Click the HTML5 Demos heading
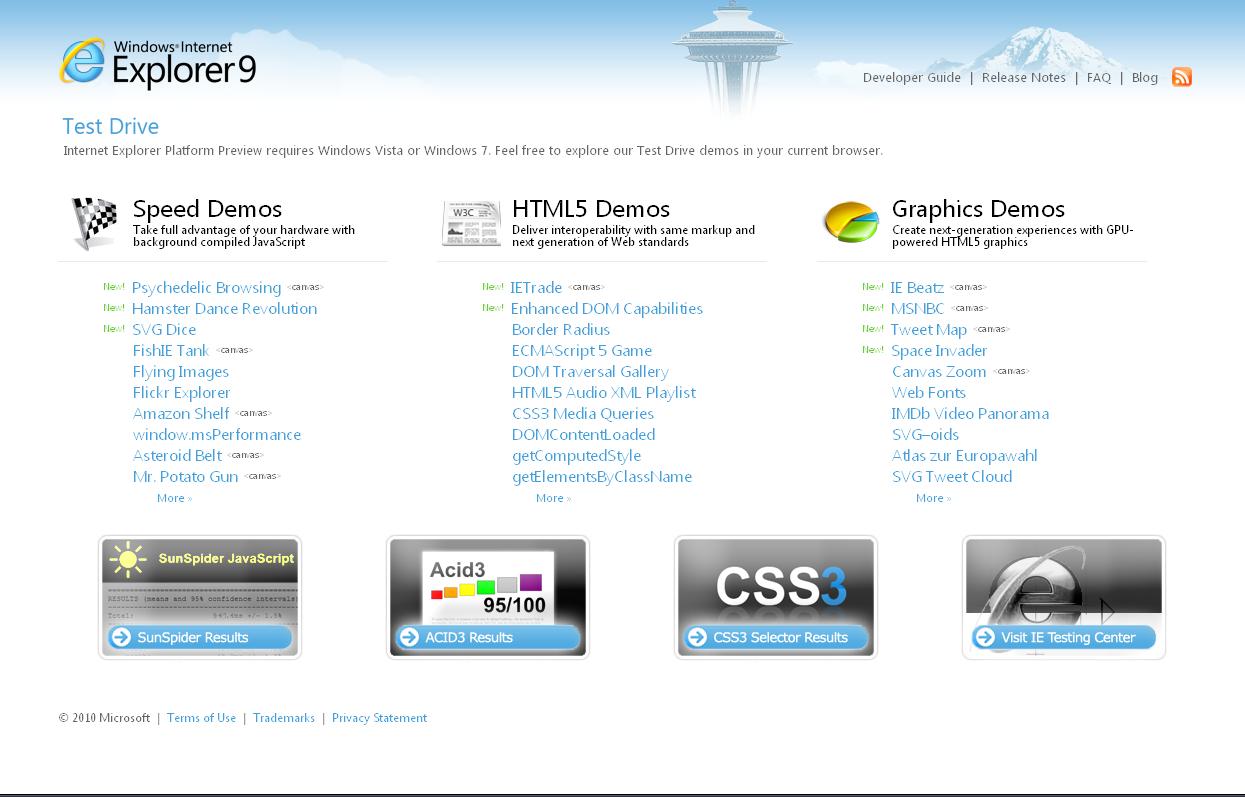Viewport: 1245px width, 797px height. [x=590, y=209]
